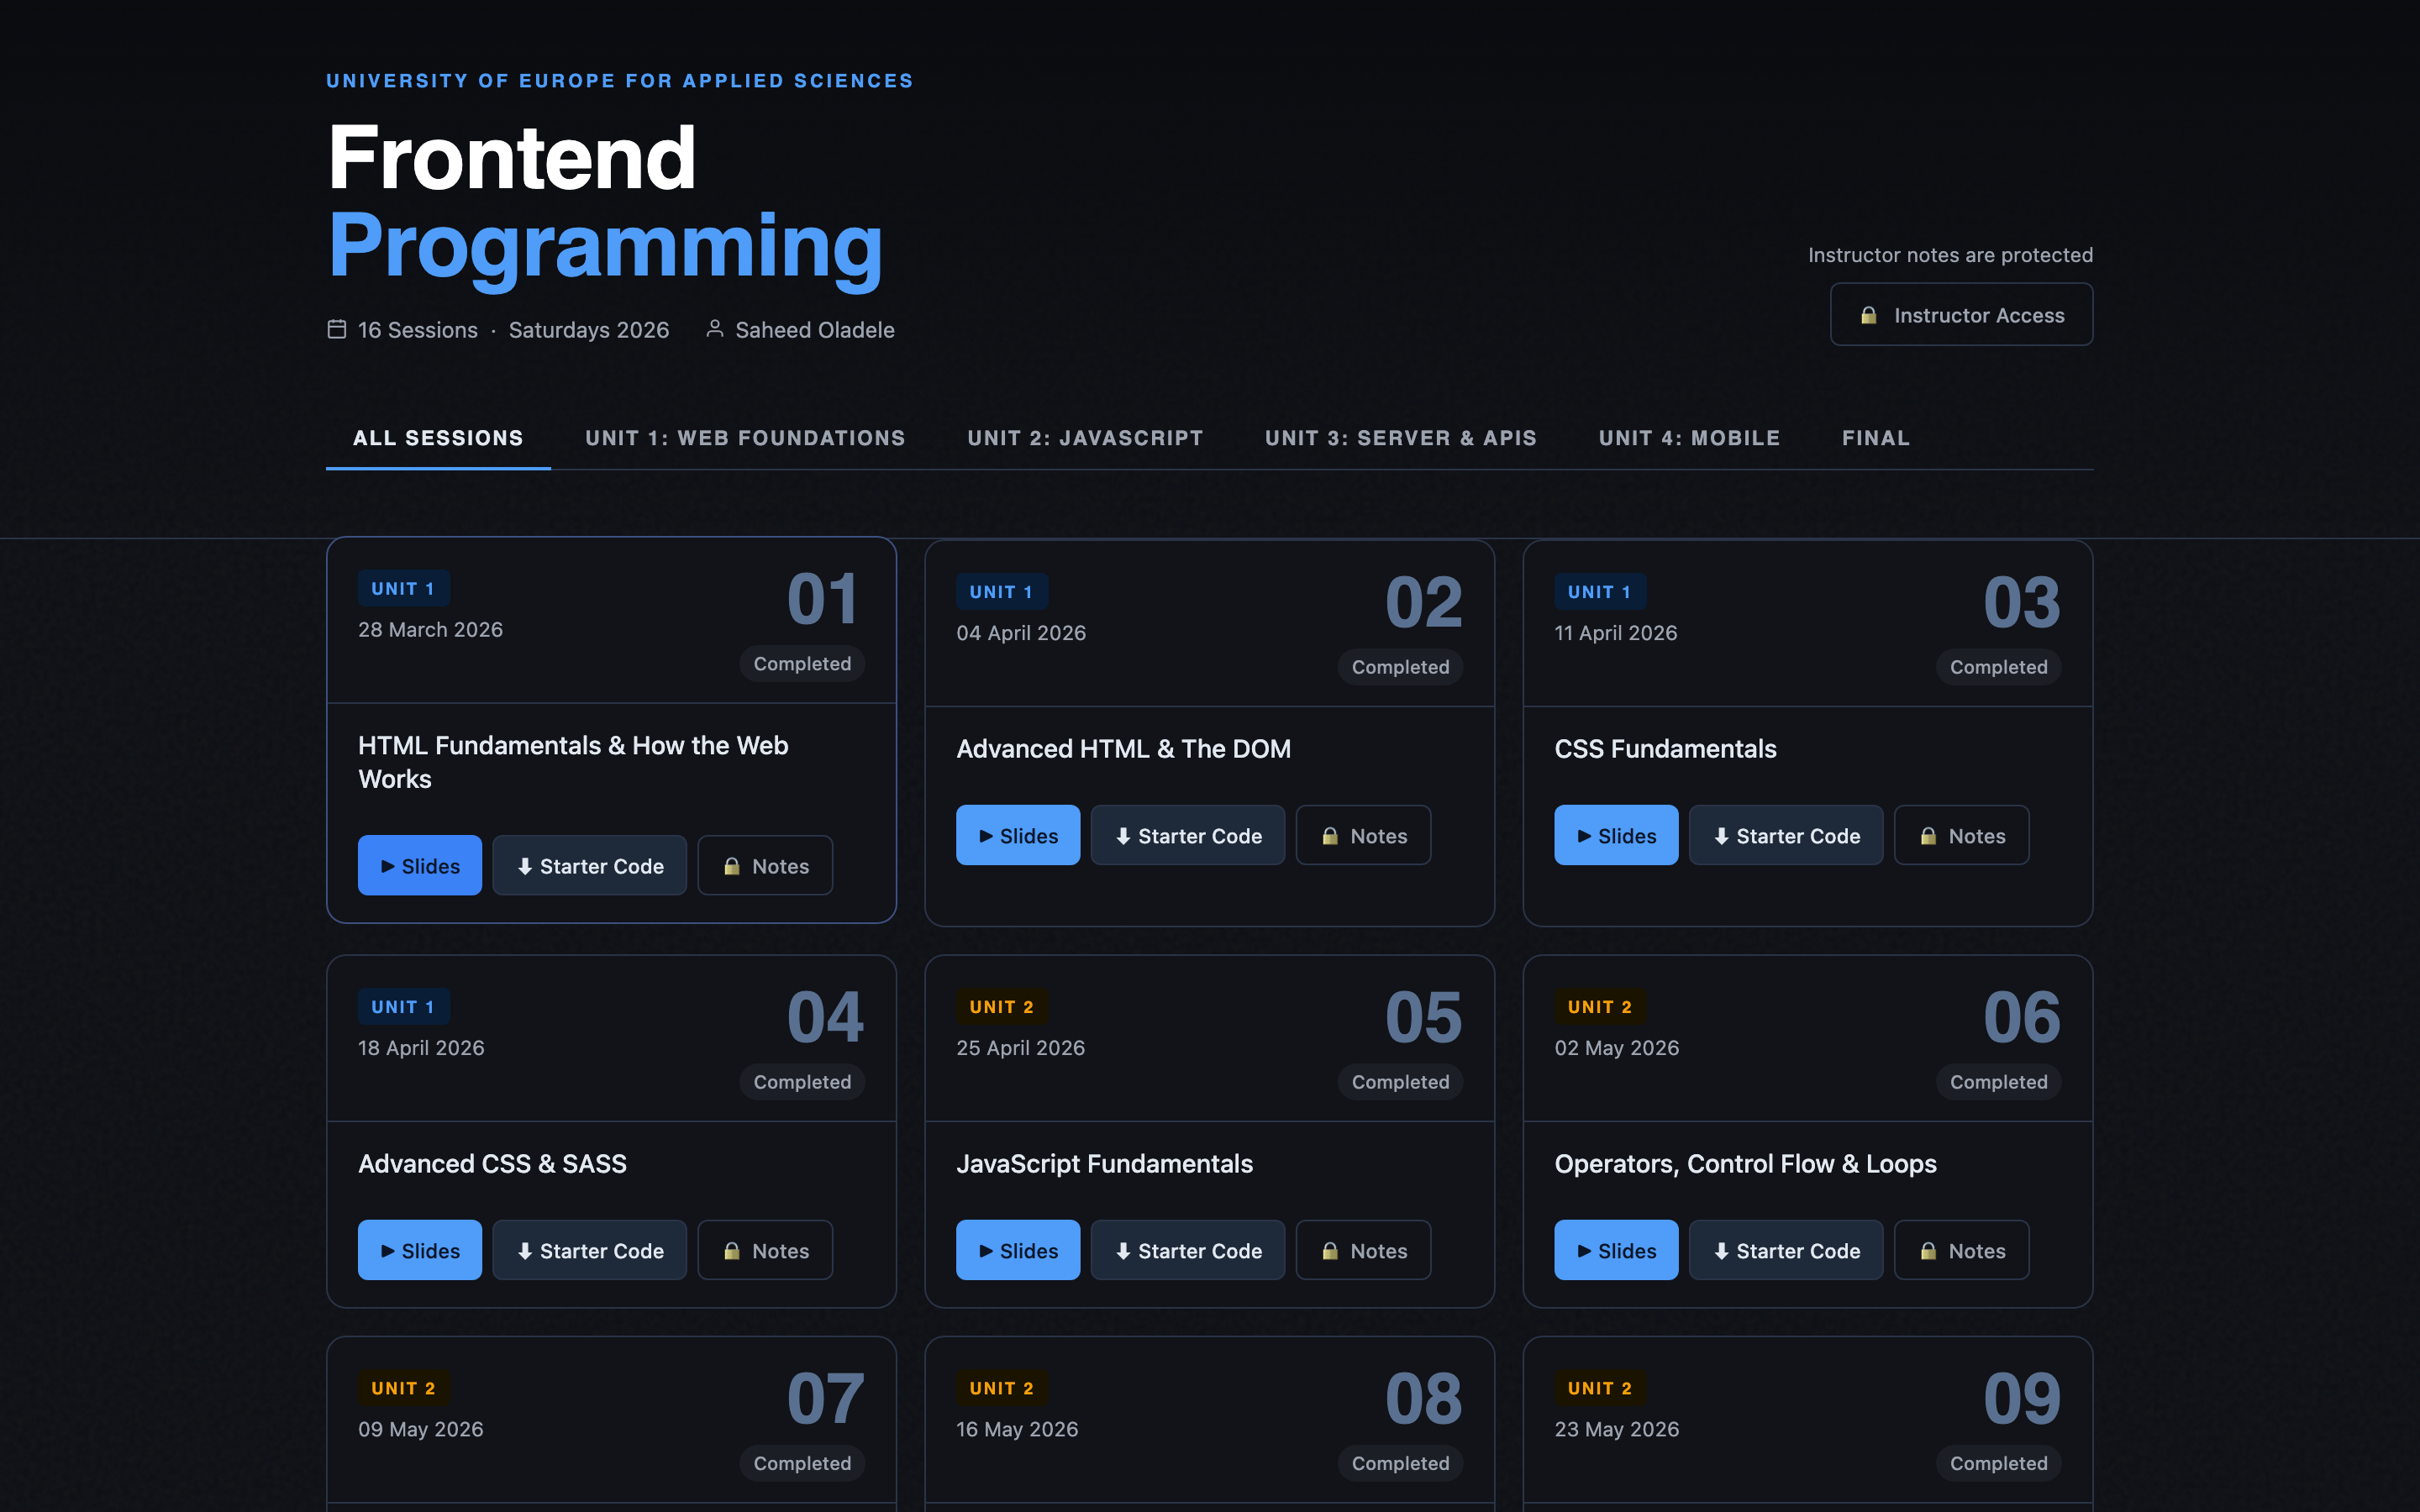Click Completed badge on session 07
Viewport: 2420px width, 1512px height.
coord(802,1463)
